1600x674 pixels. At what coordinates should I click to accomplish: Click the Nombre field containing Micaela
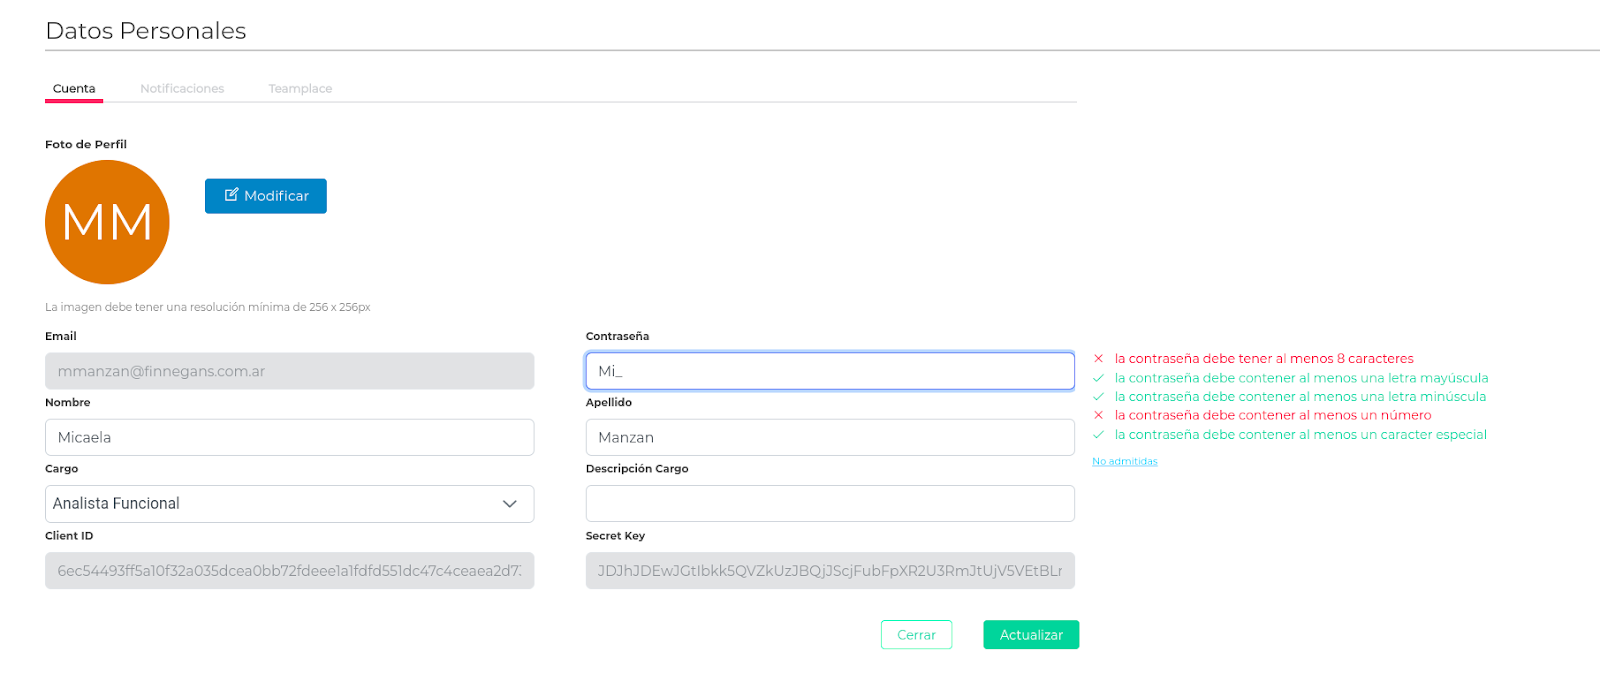click(289, 437)
